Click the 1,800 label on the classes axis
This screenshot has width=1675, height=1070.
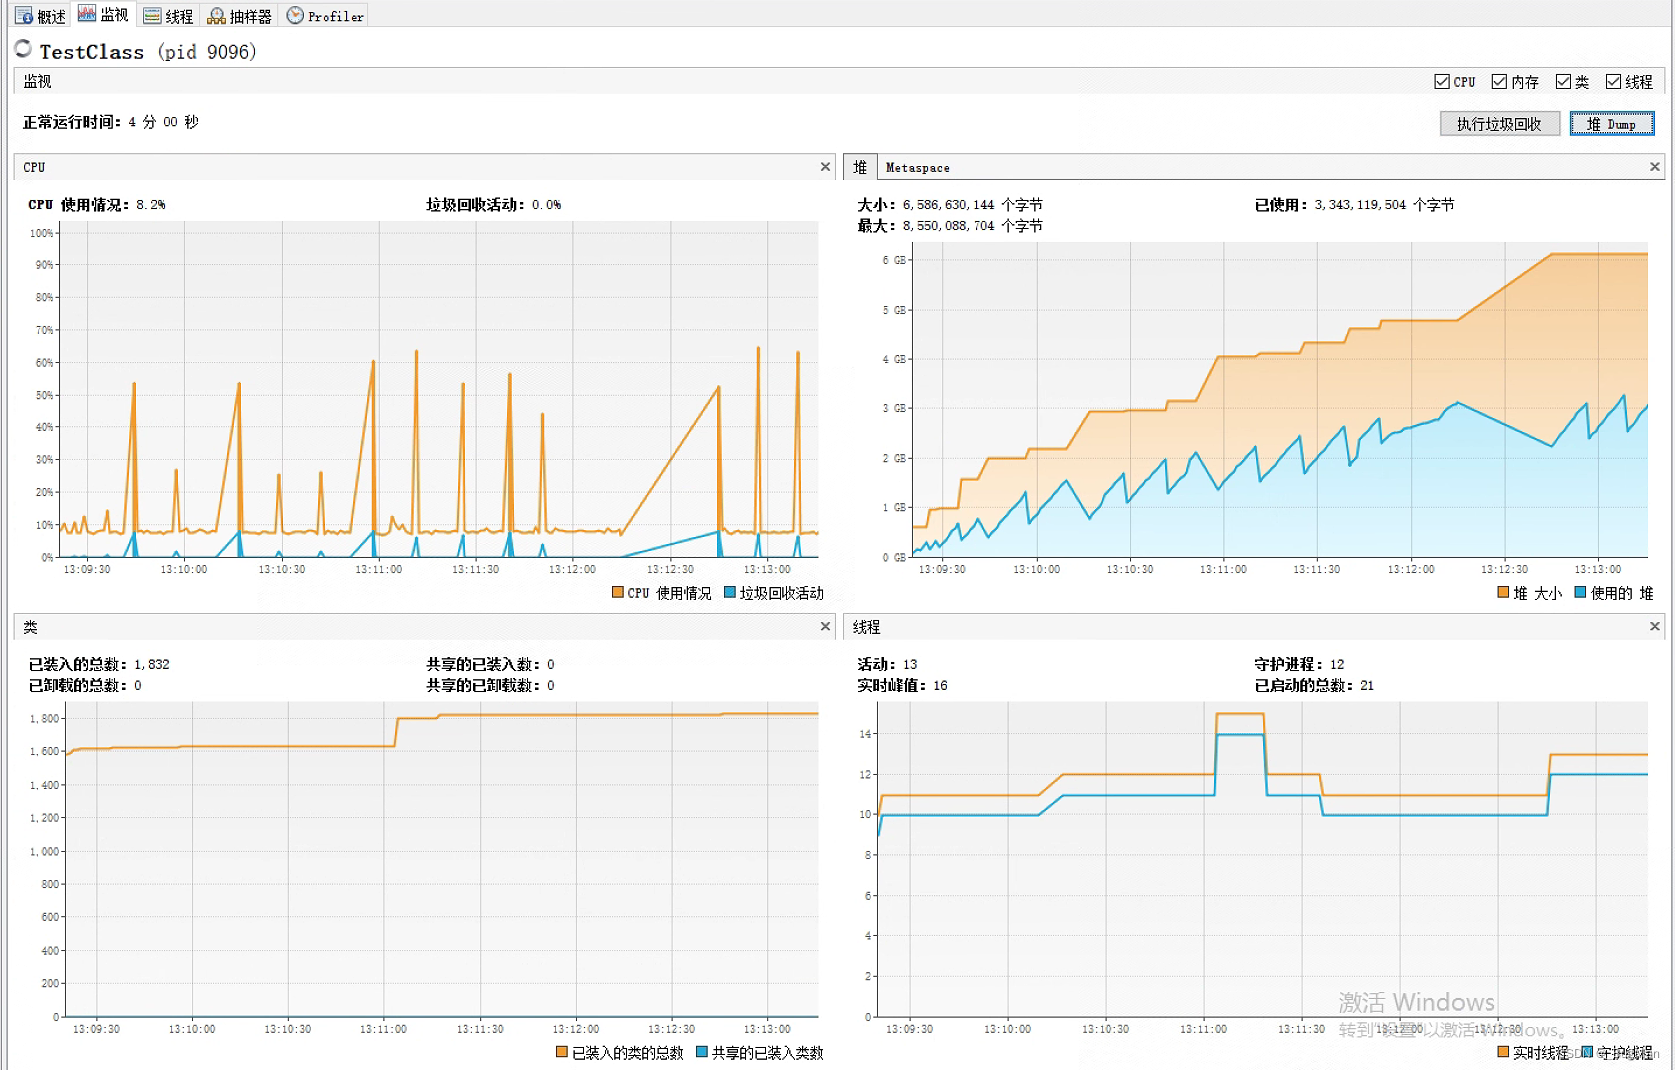(x=45, y=718)
